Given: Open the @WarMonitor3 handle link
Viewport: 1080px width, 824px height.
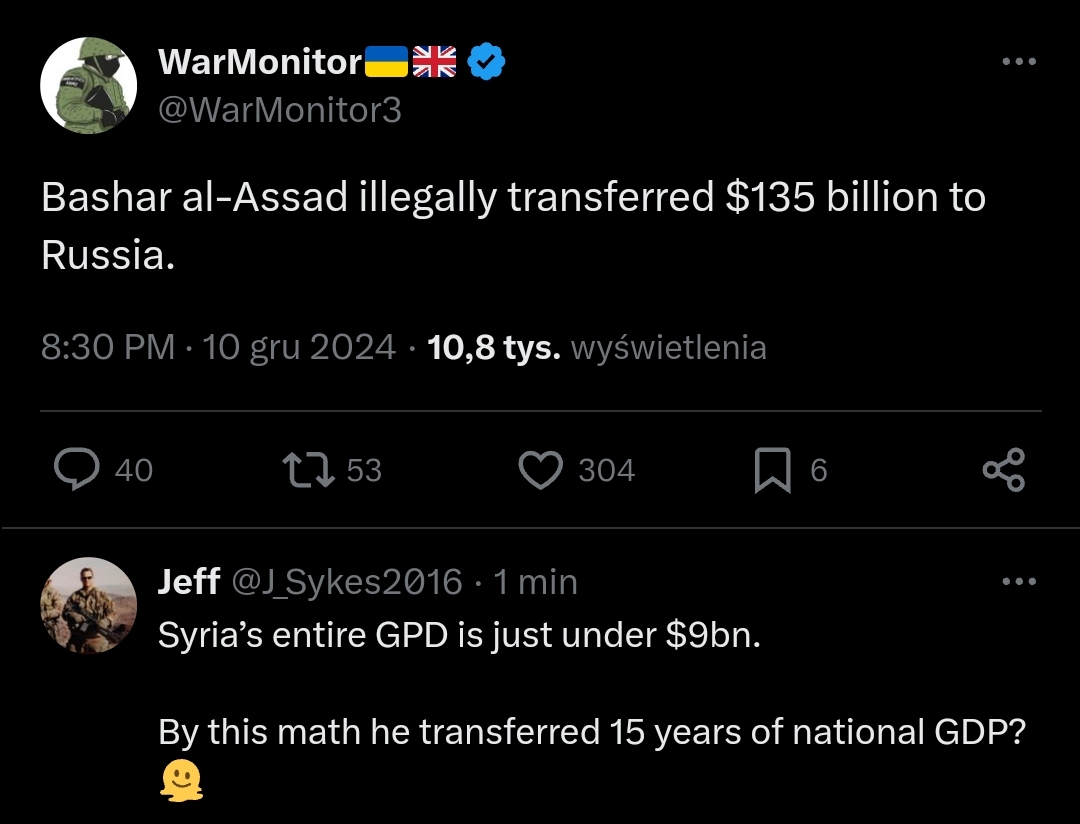Looking at the screenshot, I should pyautogui.click(x=280, y=109).
